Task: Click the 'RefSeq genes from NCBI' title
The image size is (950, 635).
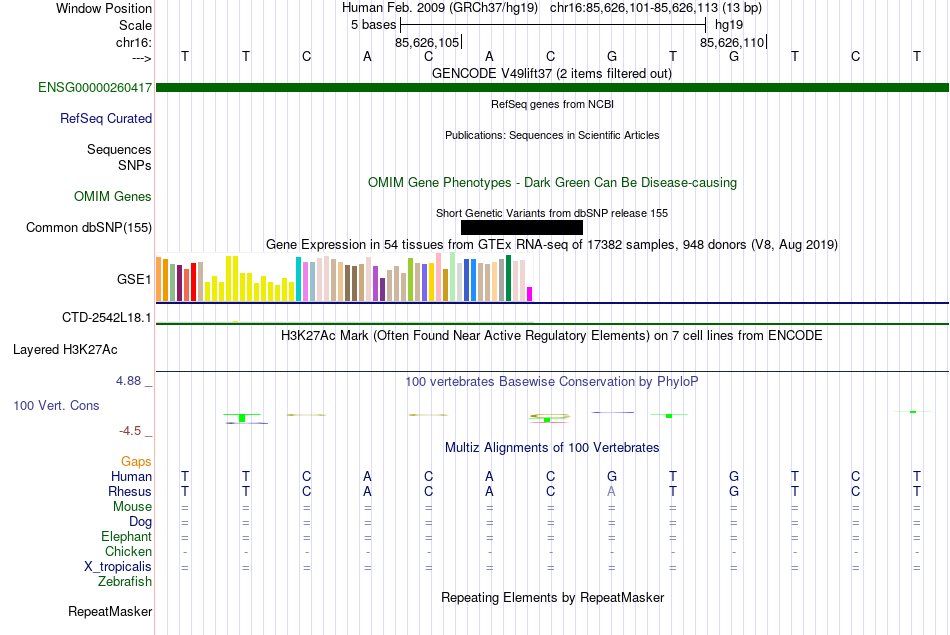Action: coord(553,104)
